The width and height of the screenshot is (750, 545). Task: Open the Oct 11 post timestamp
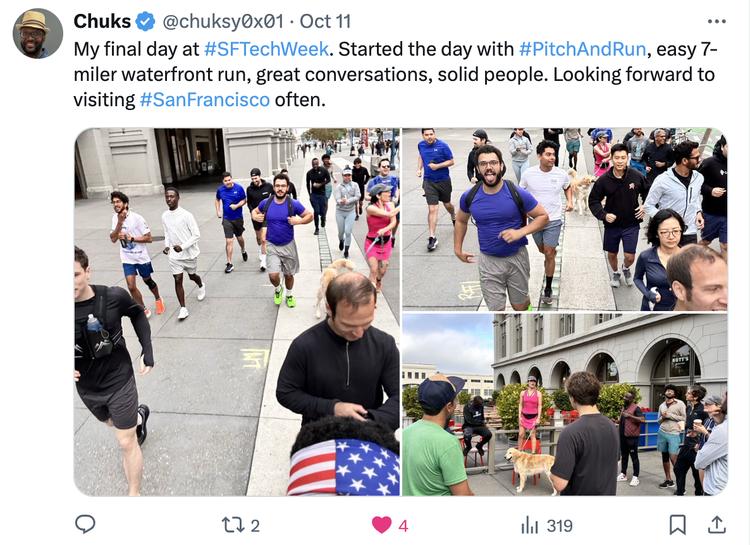(325, 22)
